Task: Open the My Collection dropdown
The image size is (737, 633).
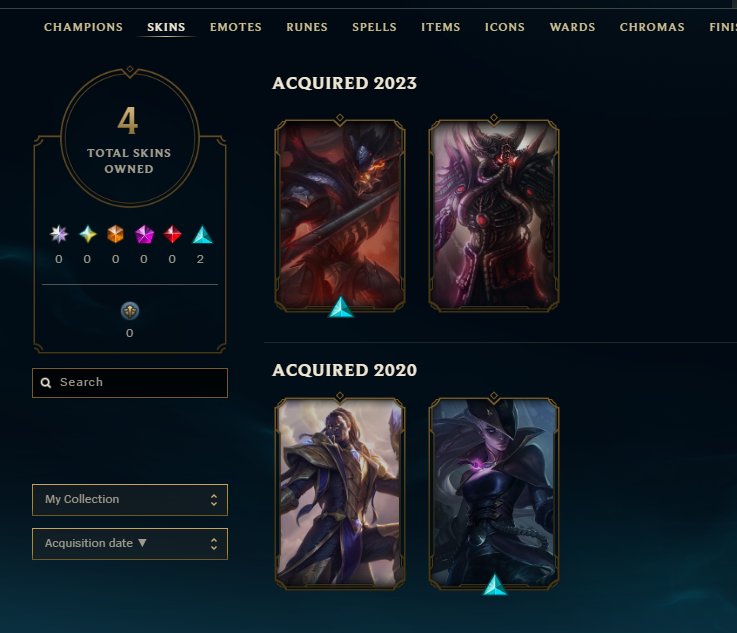Action: click(130, 500)
